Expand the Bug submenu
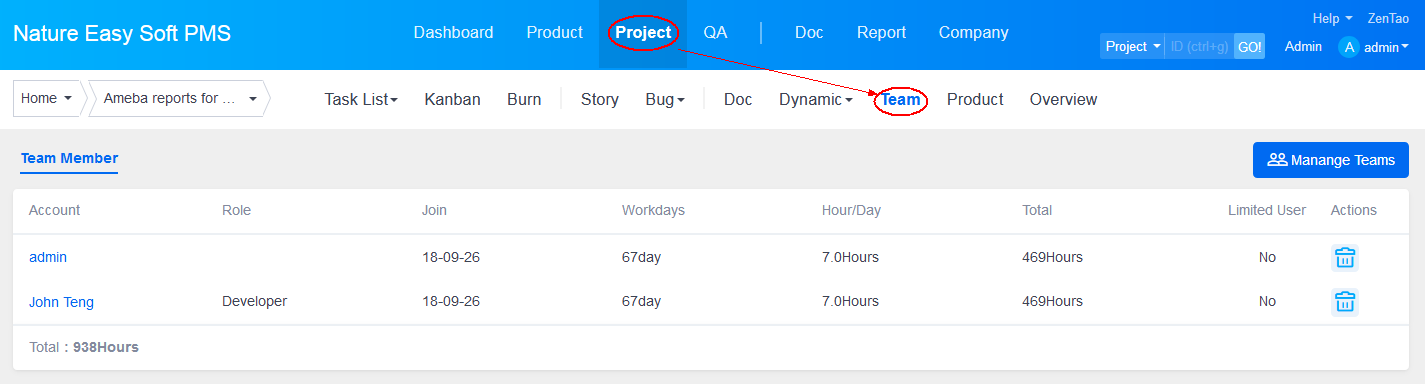 coord(665,100)
